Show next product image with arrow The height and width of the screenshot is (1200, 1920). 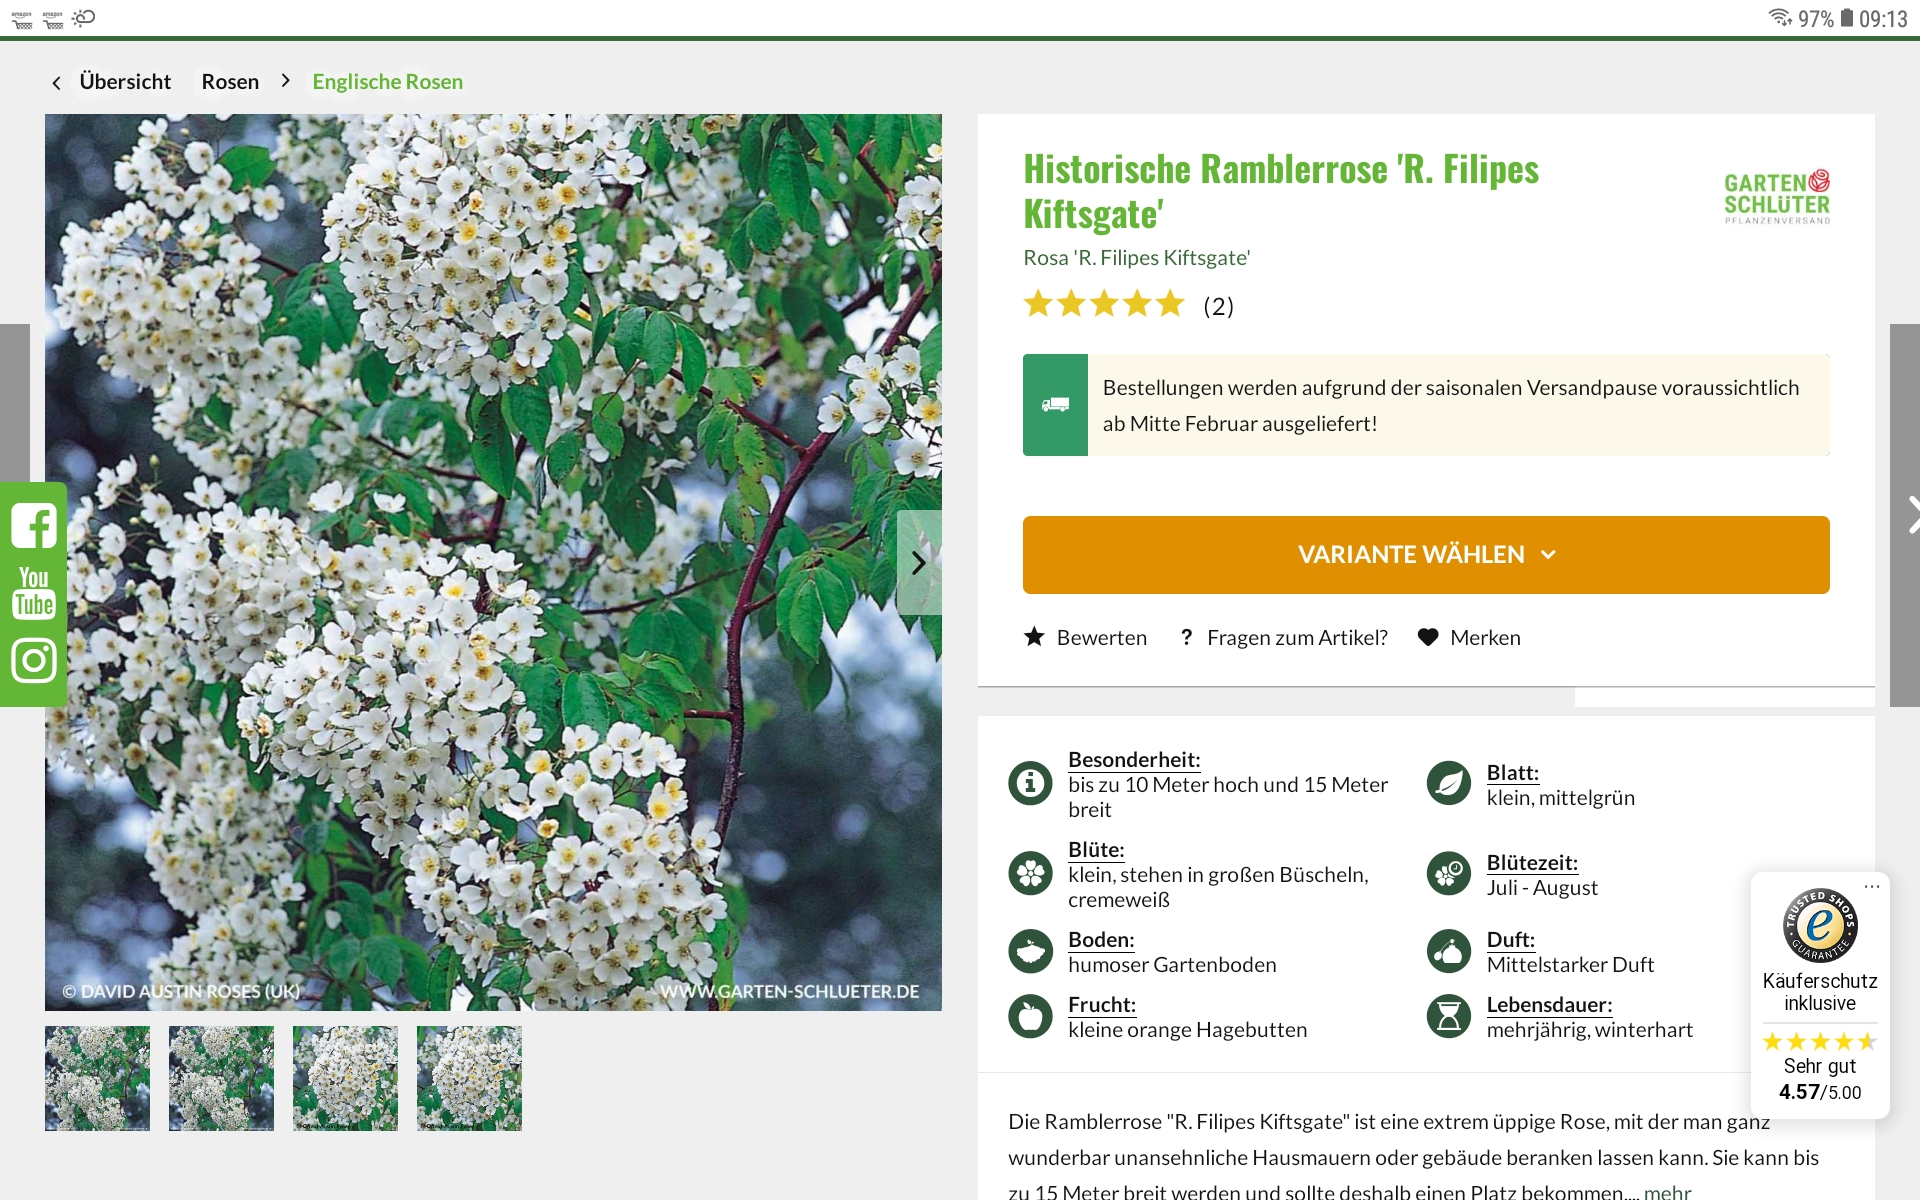coord(918,563)
